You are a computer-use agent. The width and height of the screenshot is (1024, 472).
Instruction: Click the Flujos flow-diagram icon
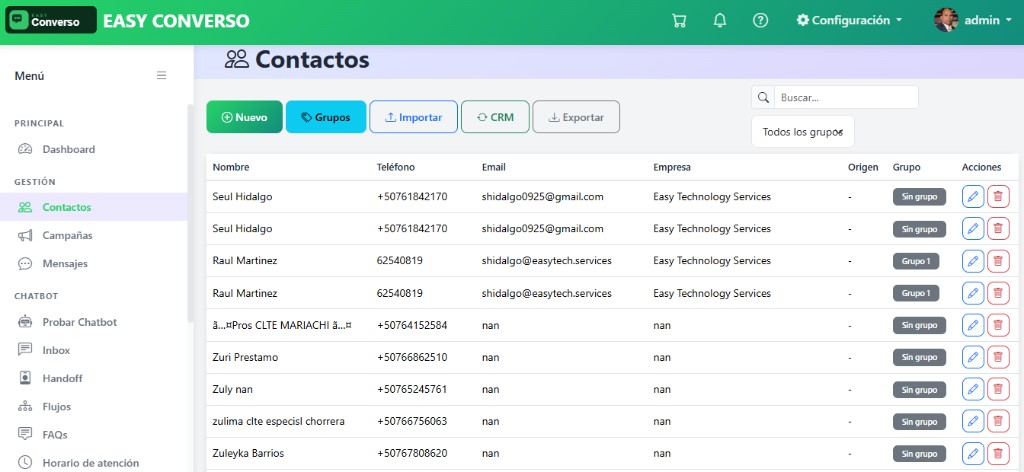25,406
